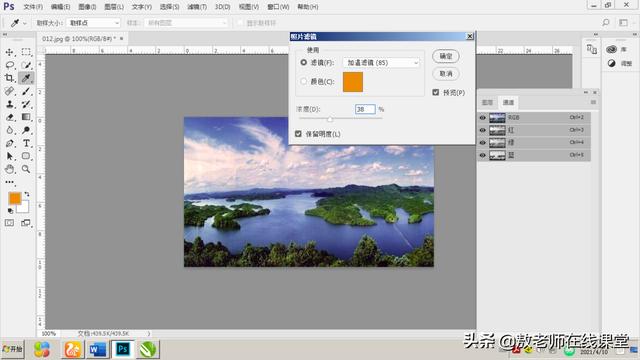Toggle Quick Mask mode
640x360 pixels.
point(9,223)
